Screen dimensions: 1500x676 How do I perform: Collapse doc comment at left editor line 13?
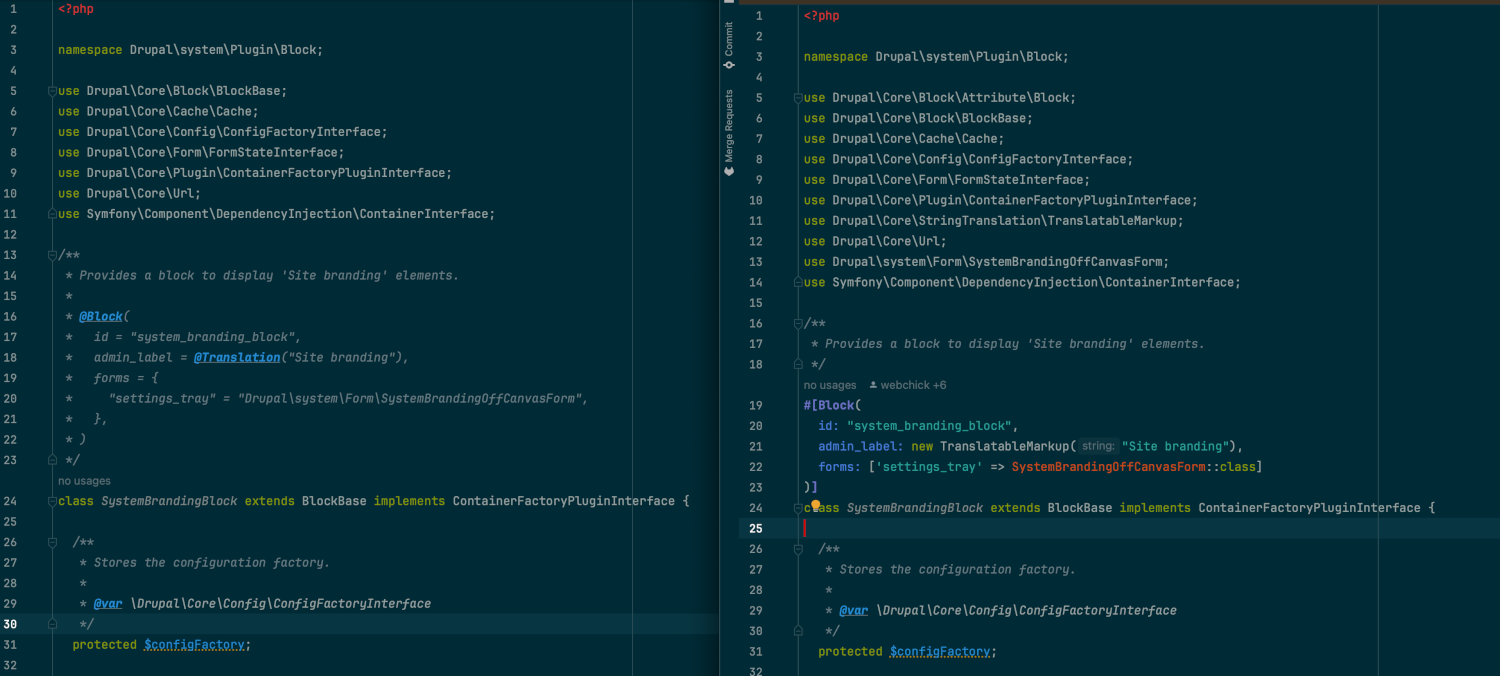click(52, 255)
